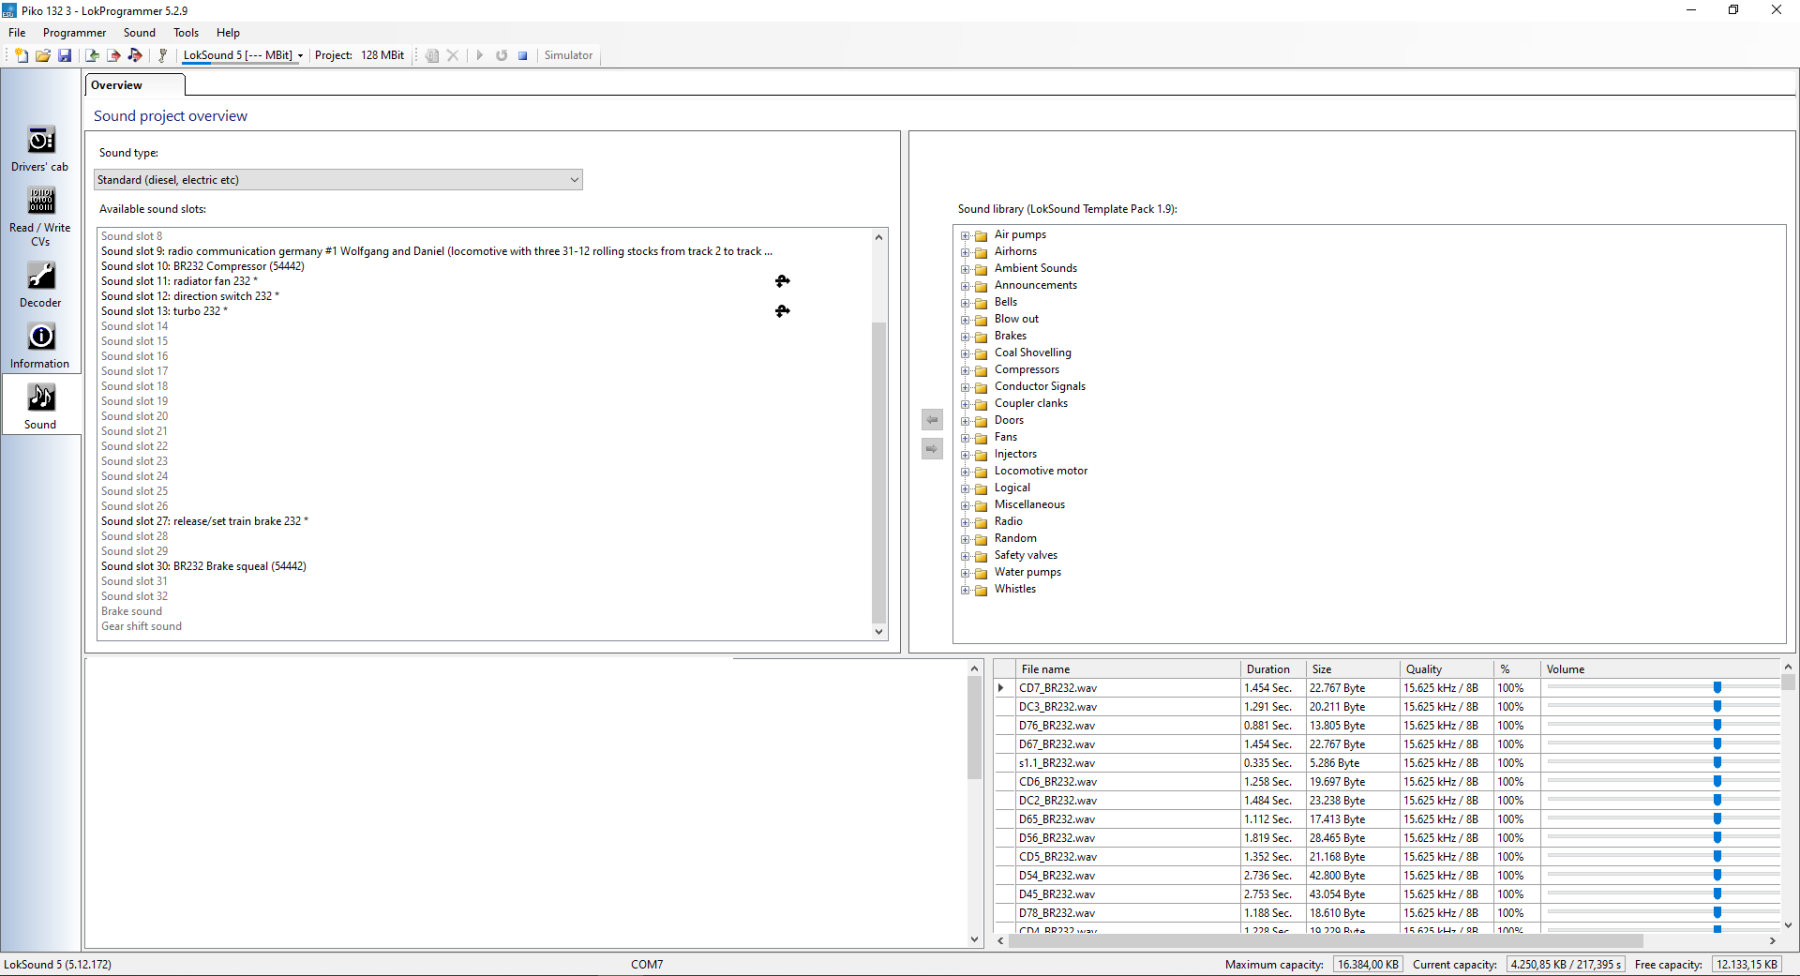This screenshot has height=976, width=1800.
Task: Click the Volume column header
Action: pyautogui.click(x=1660, y=669)
